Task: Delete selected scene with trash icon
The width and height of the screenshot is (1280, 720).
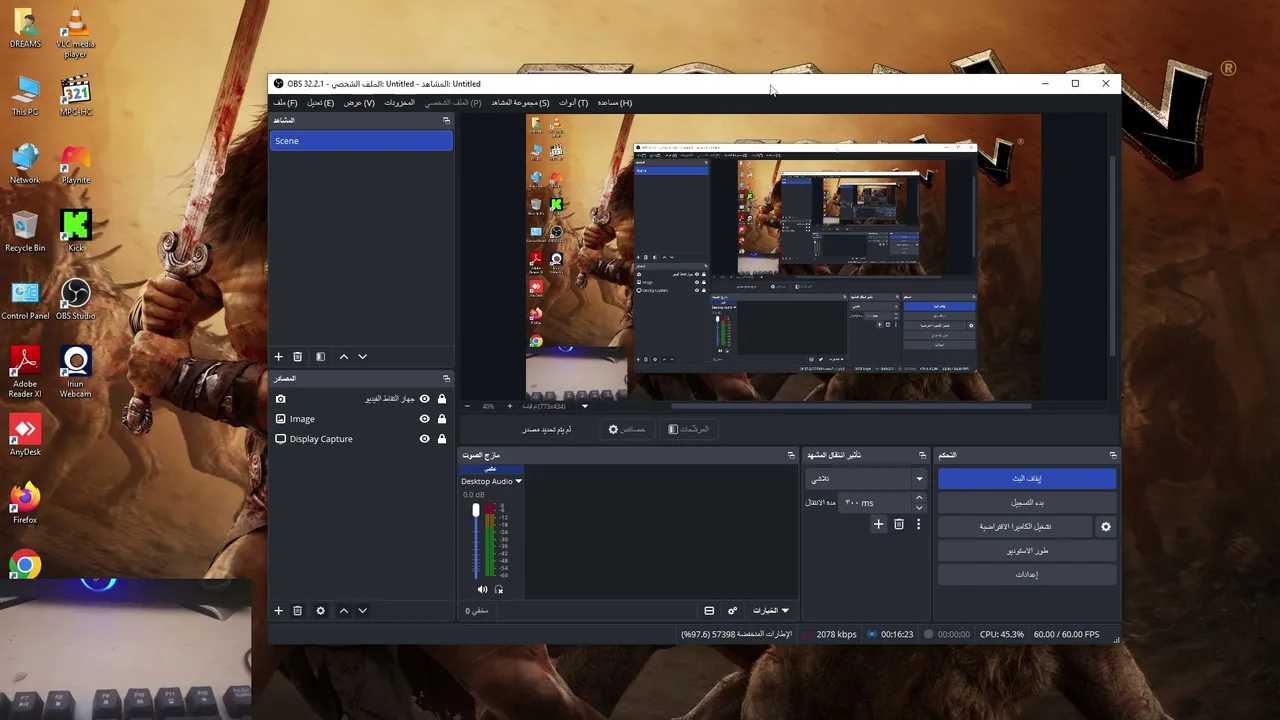Action: pos(297,356)
